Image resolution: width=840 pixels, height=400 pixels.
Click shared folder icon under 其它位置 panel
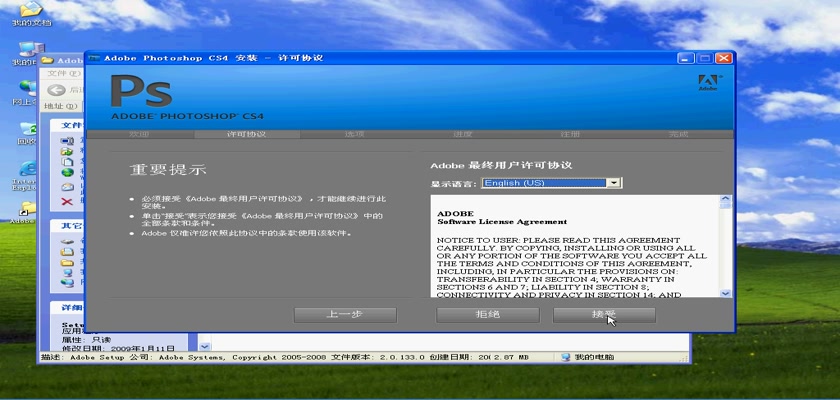click(67, 262)
